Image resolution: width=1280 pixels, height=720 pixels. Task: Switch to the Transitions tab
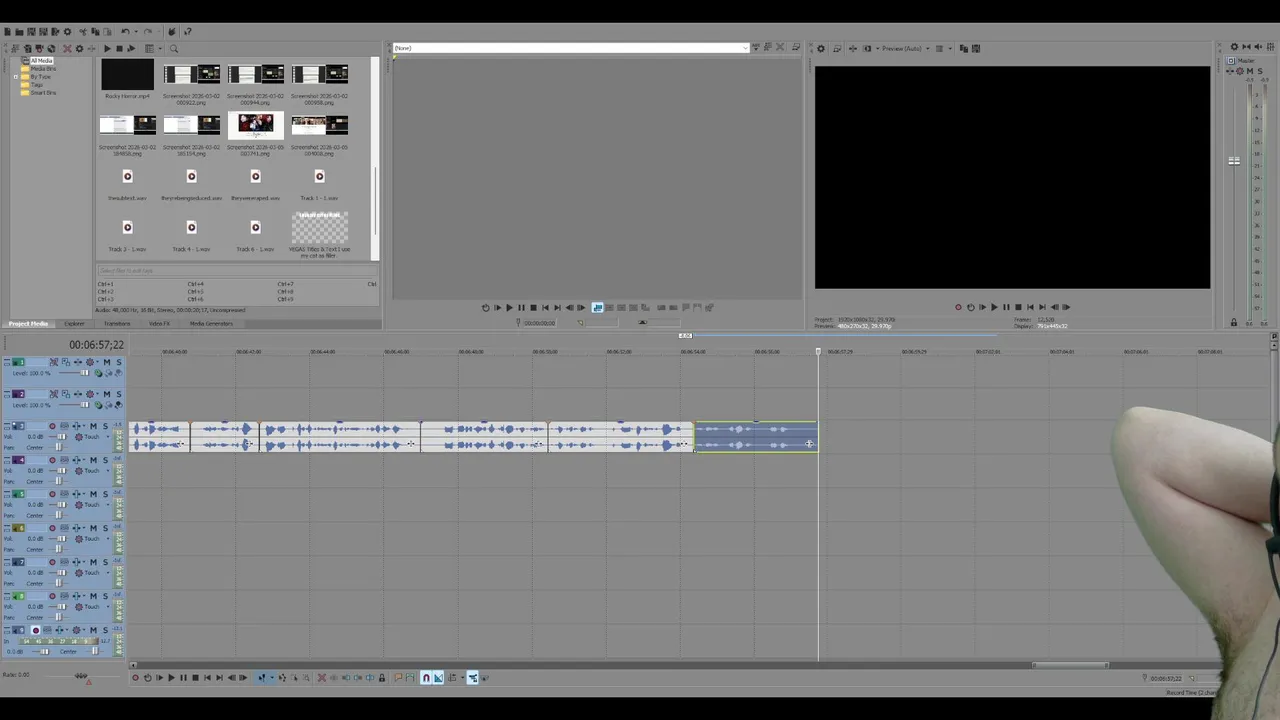click(117, 324)
